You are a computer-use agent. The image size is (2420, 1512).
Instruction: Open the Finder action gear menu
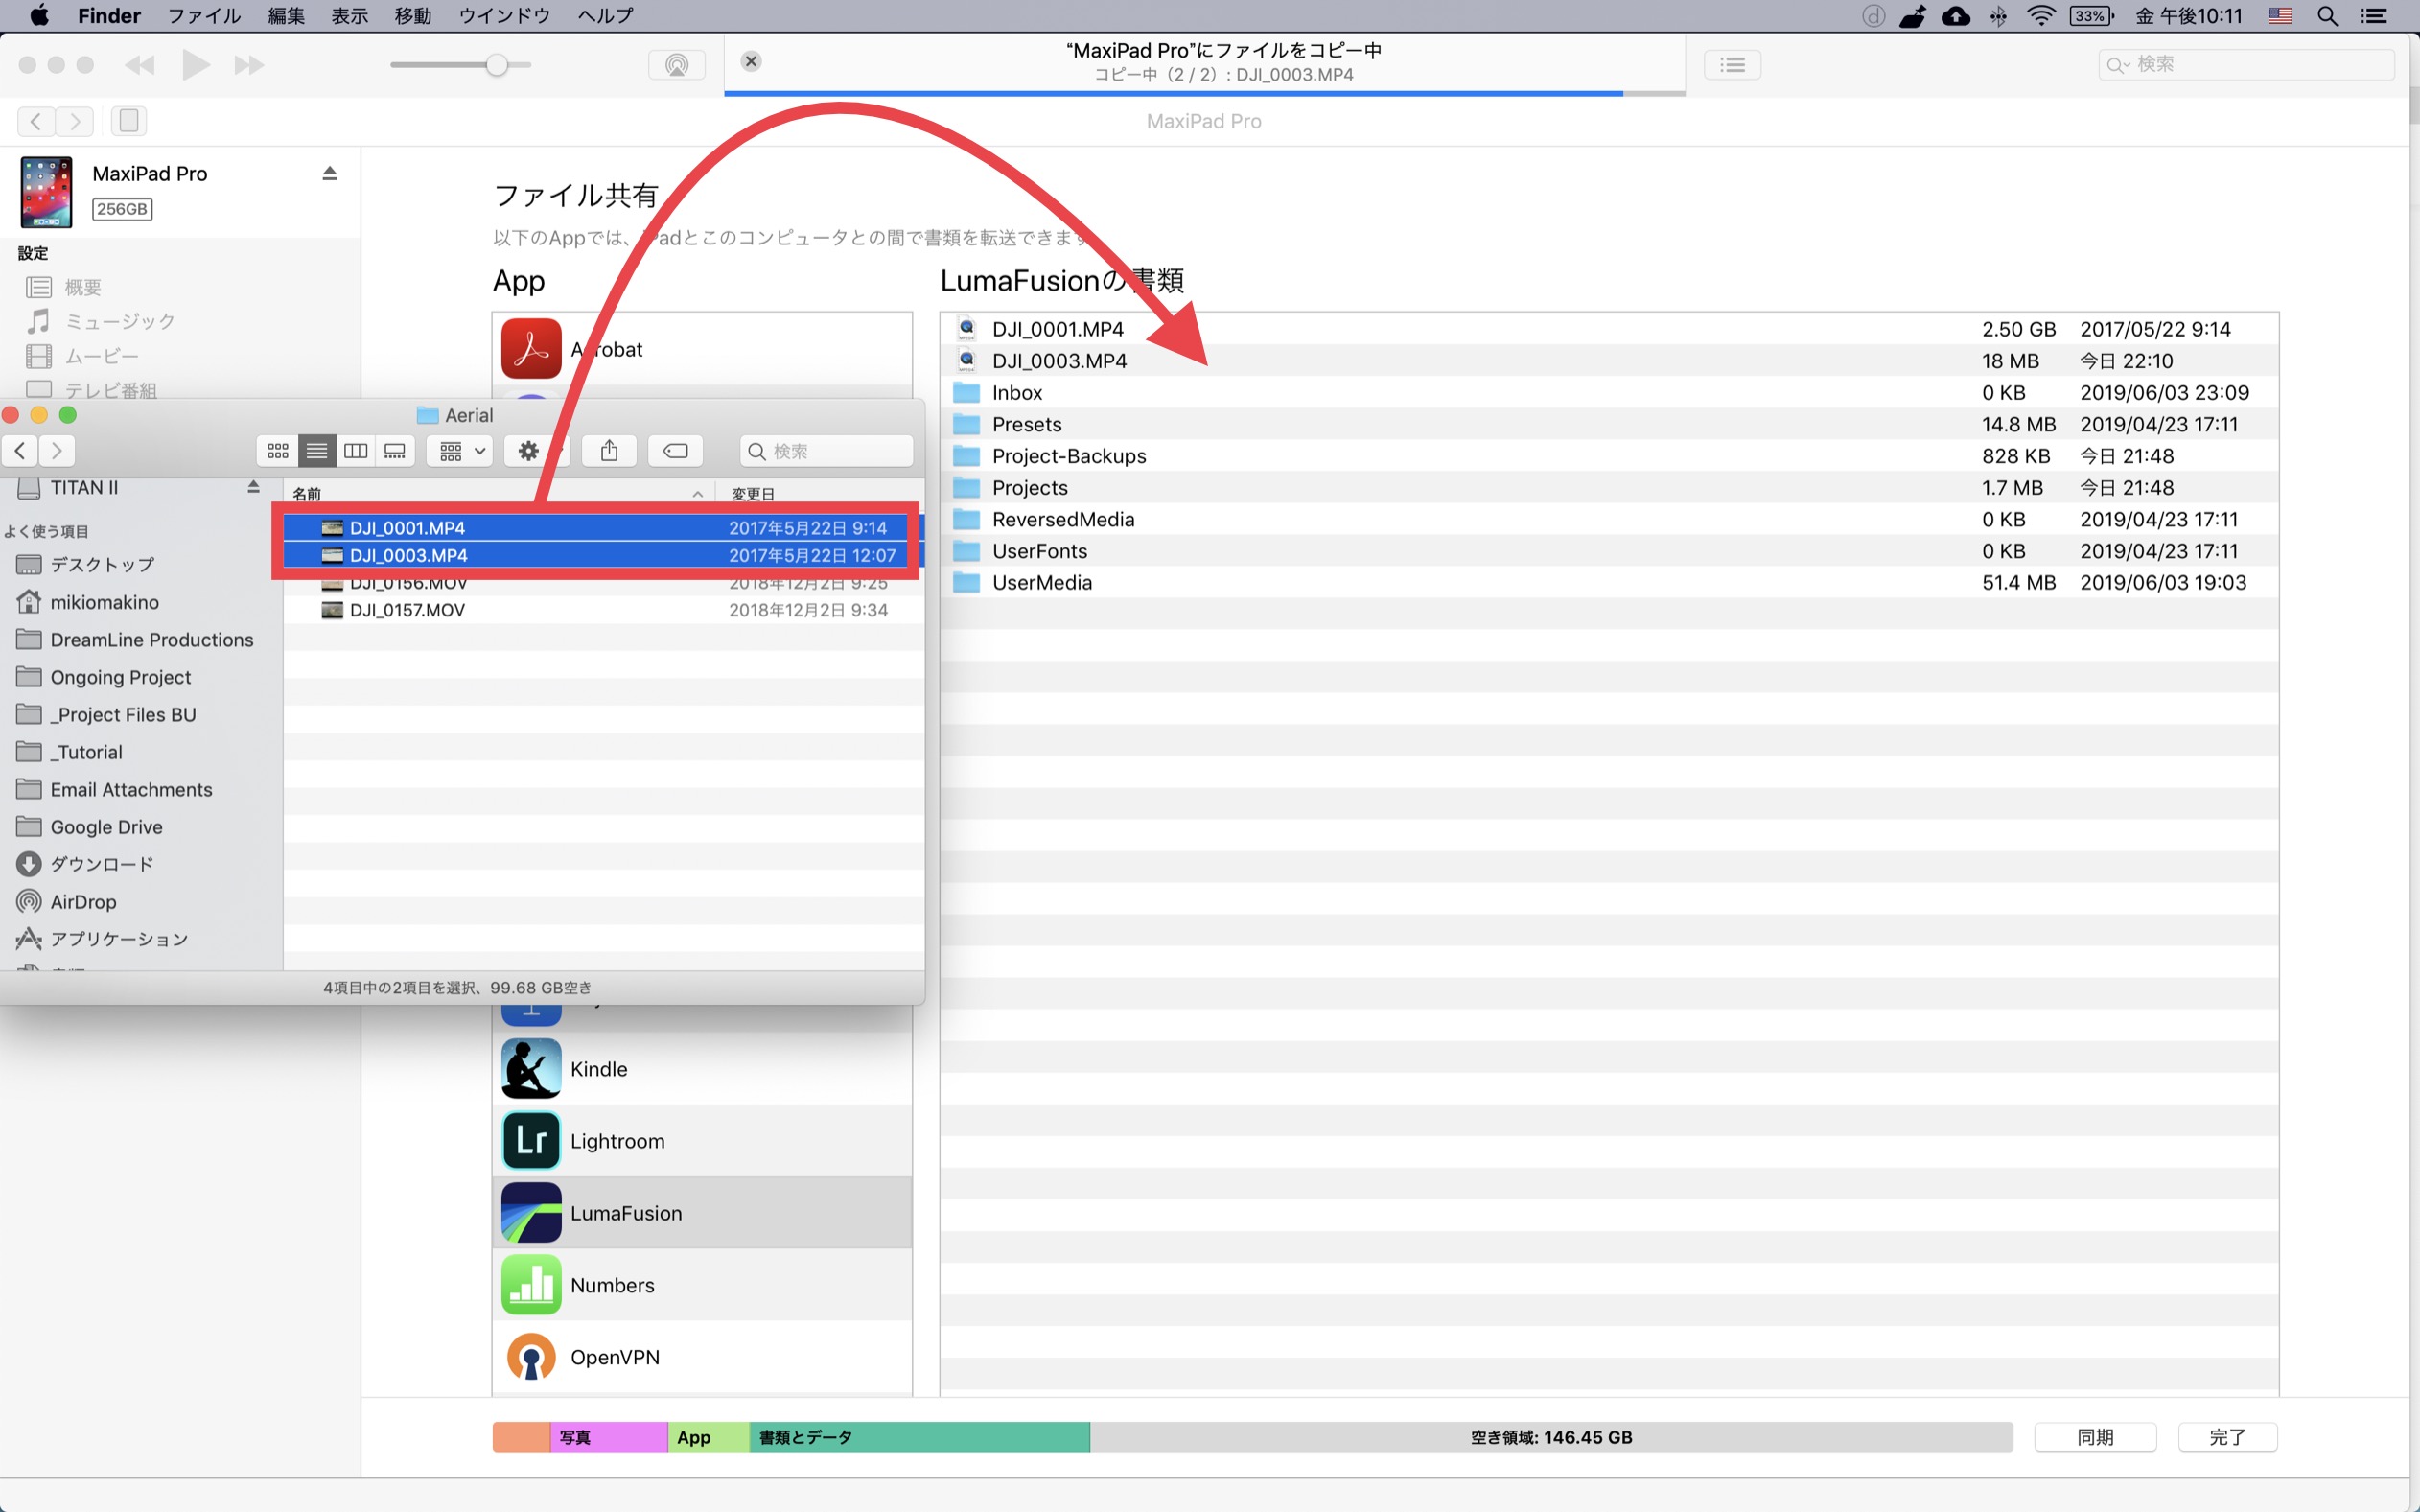pyautogui.click(x=528, y=451)
